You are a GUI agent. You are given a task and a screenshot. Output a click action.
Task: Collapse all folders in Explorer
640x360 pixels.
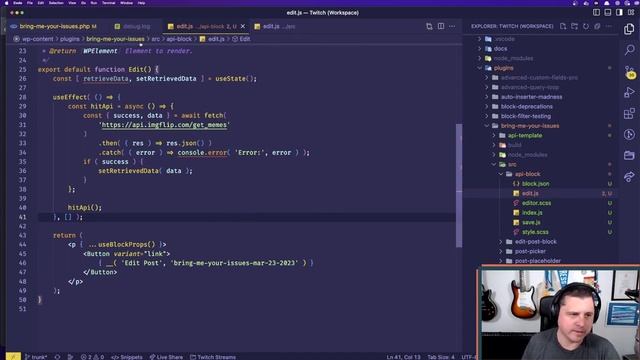click(x=597, y=26)
